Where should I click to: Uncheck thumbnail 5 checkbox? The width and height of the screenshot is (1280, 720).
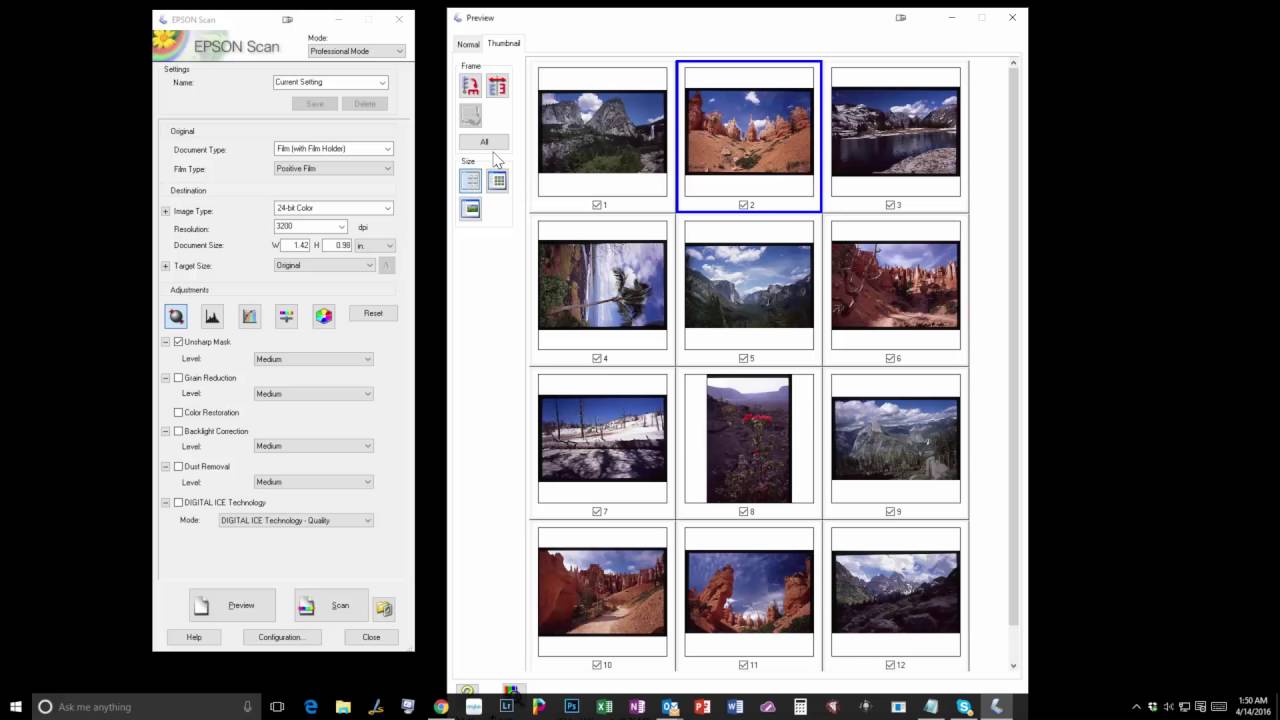(743, 358)
